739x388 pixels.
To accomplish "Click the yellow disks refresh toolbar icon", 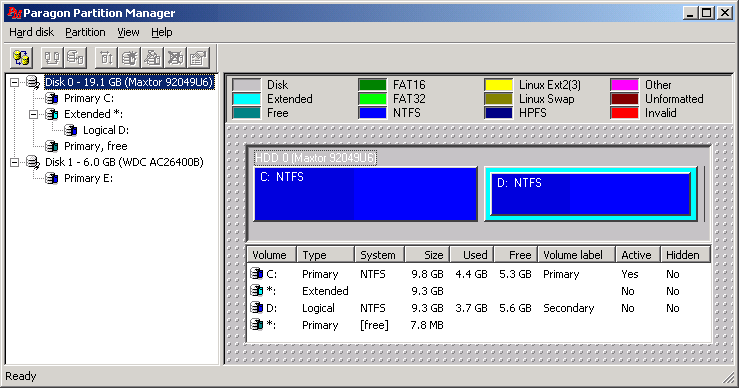I will pos(21,58).
